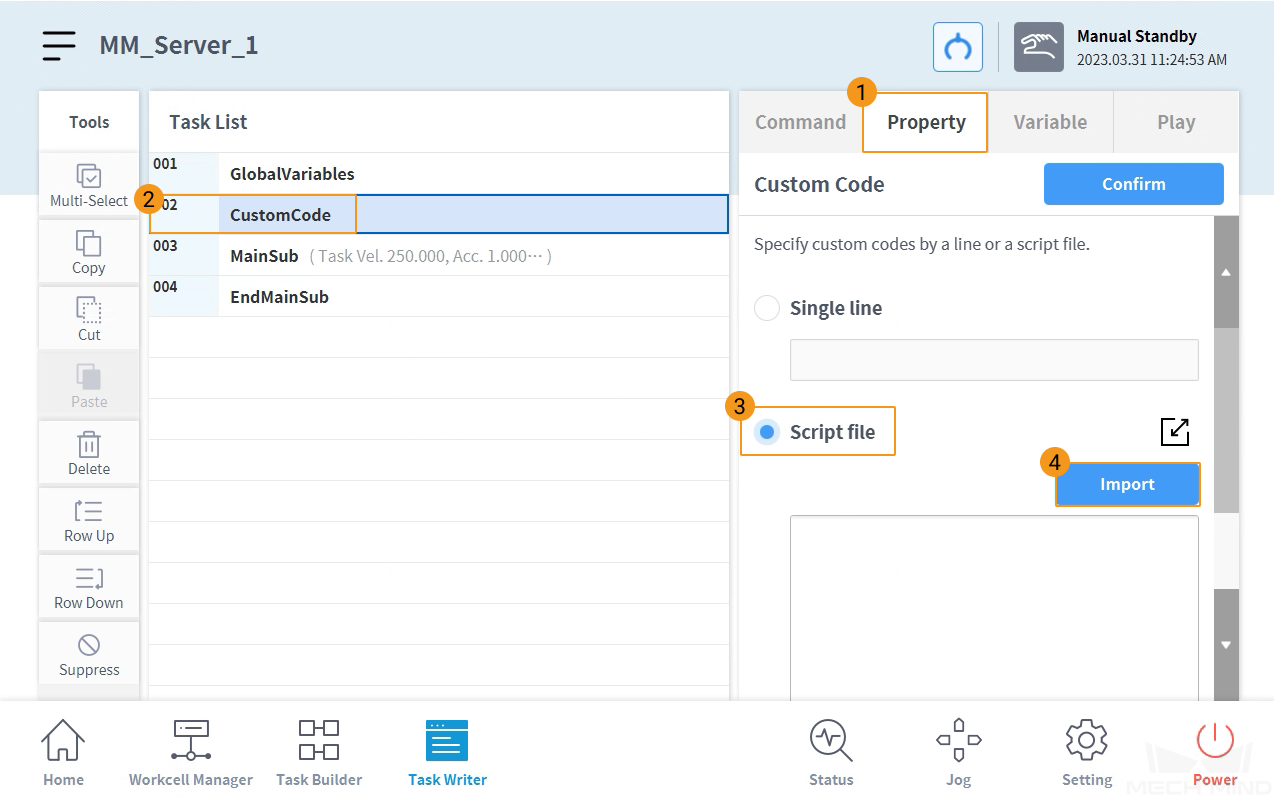1274x799 pixels.
Task: Switch to the Command tab
Action: point(800,122)
